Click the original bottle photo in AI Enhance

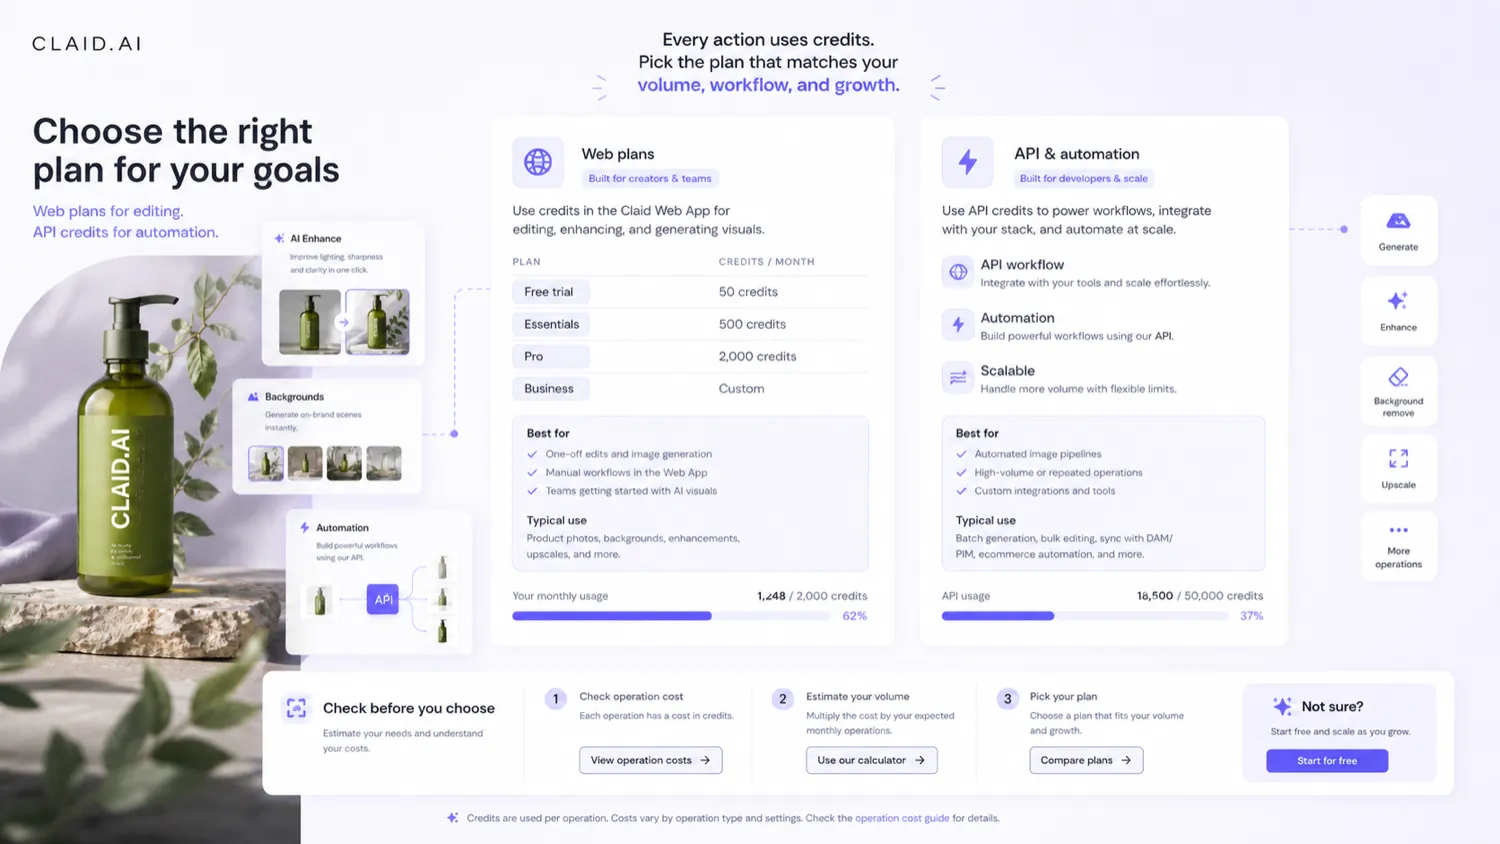tap(310, 322)
